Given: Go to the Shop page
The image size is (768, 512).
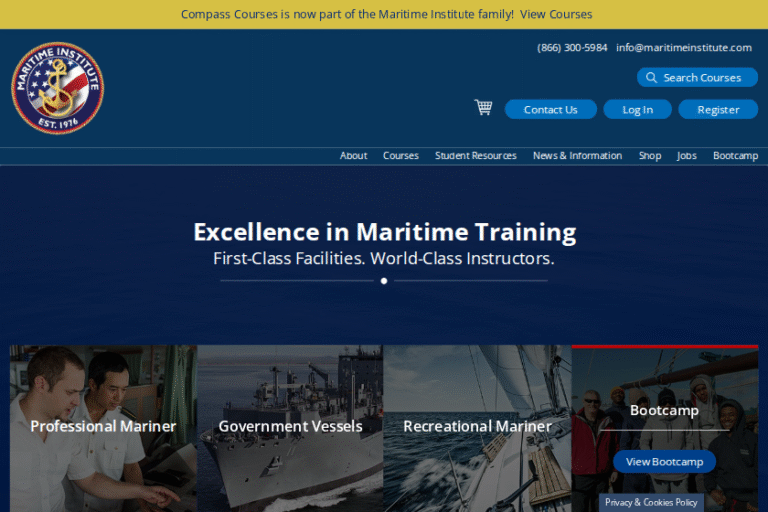Looking at the screenshot, I should pos(650,156).
